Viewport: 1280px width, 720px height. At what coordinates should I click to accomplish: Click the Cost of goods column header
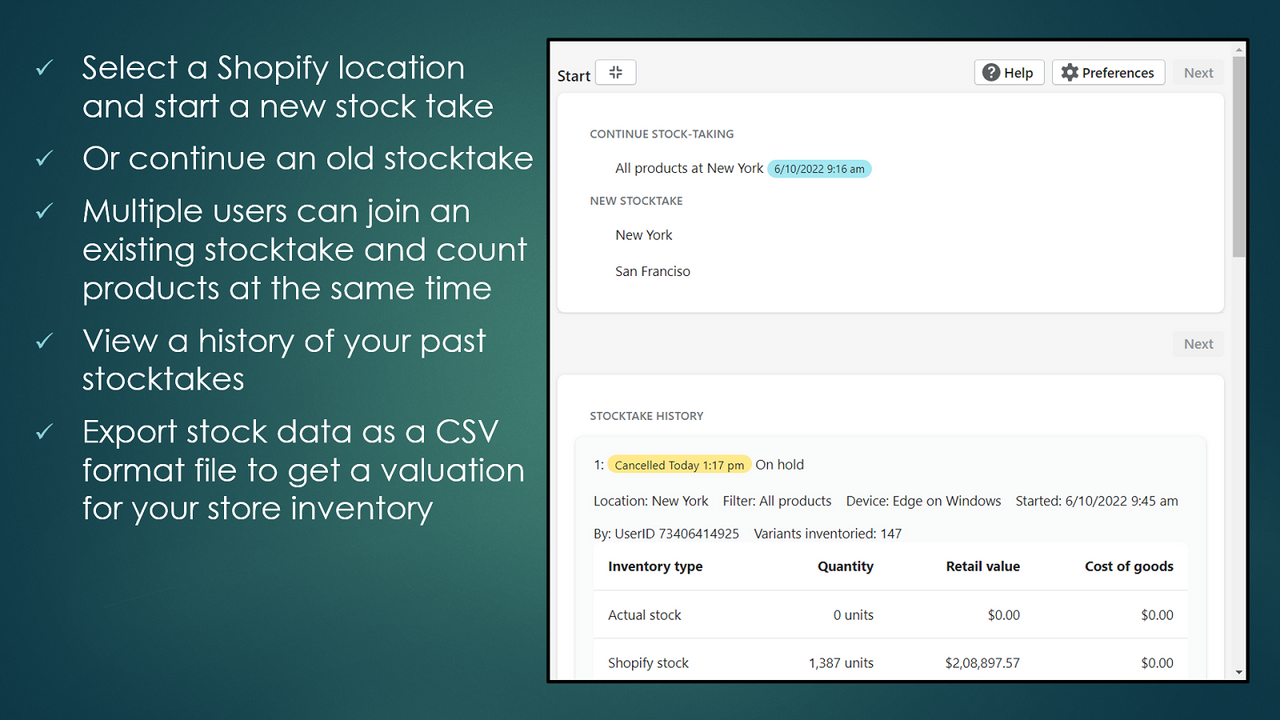(1129, 566)
